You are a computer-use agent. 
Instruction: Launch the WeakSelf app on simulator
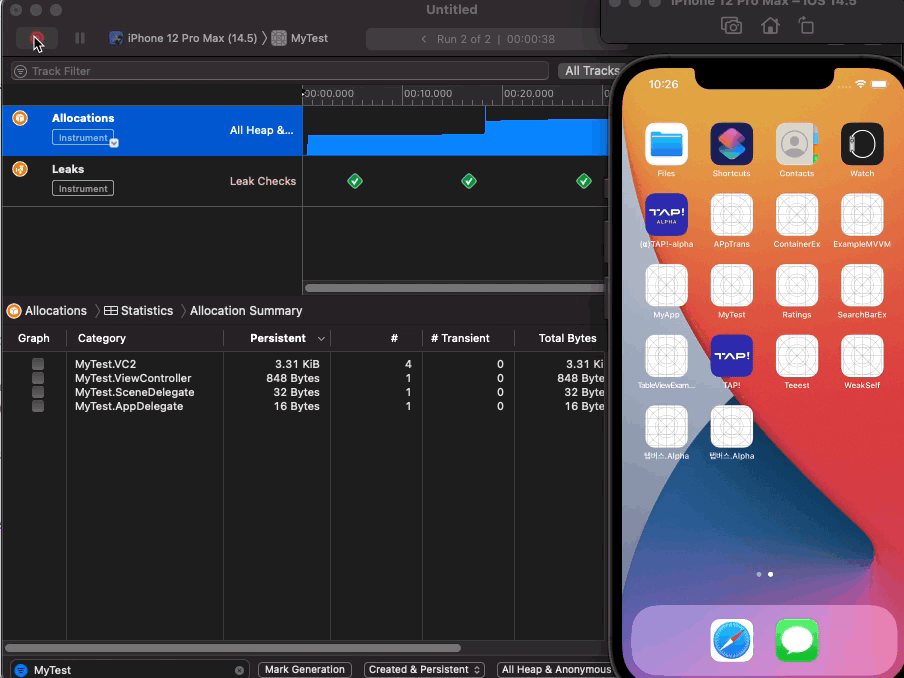point(862,356)
